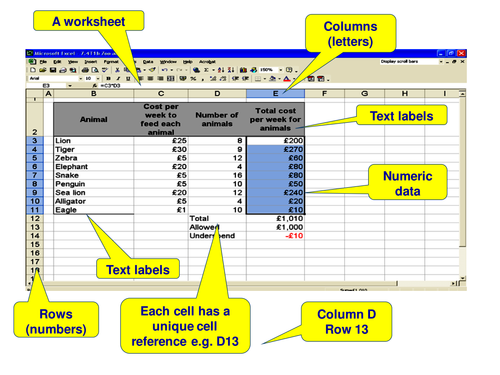Screen dimensions: 500x375
Task: Open the View menu
Action: pyautogui.click(x=73, y=62)
